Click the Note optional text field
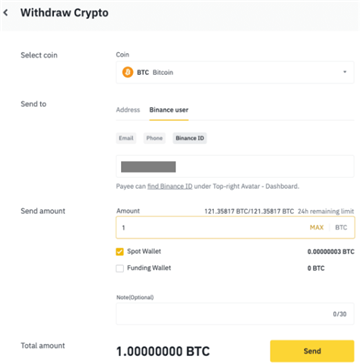The width and height of the screenshot is (360, 364). click(235, 314)
